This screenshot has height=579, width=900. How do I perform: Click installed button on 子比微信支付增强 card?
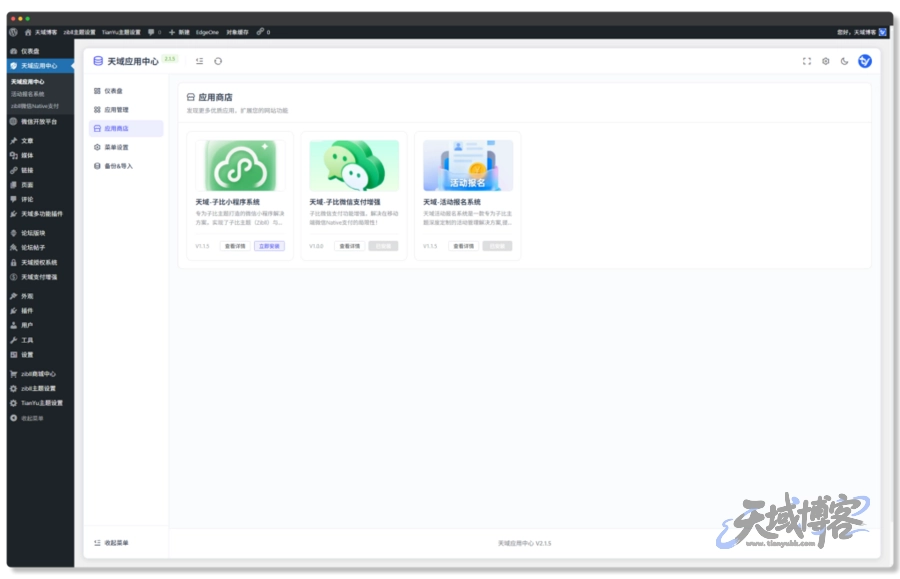[383, 246]
